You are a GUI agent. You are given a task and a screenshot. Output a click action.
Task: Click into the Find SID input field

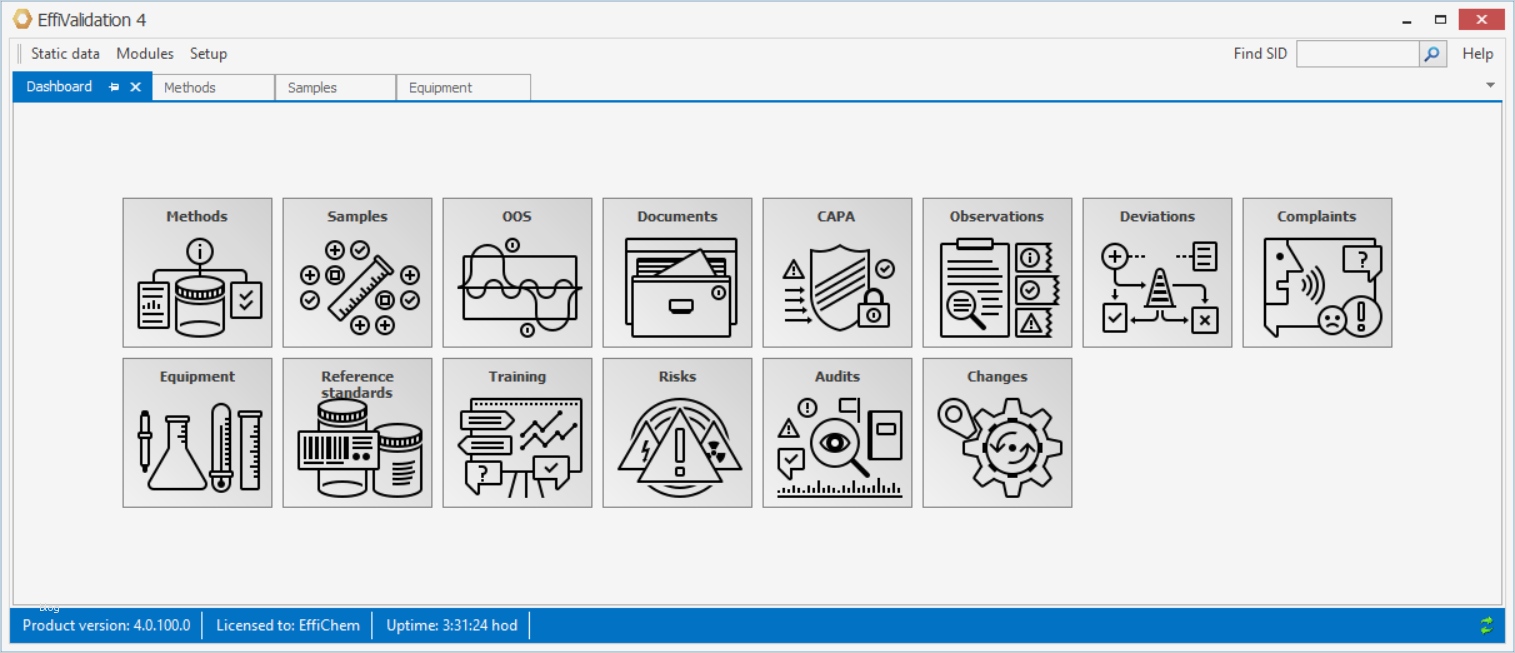[x=1358, y=54]
